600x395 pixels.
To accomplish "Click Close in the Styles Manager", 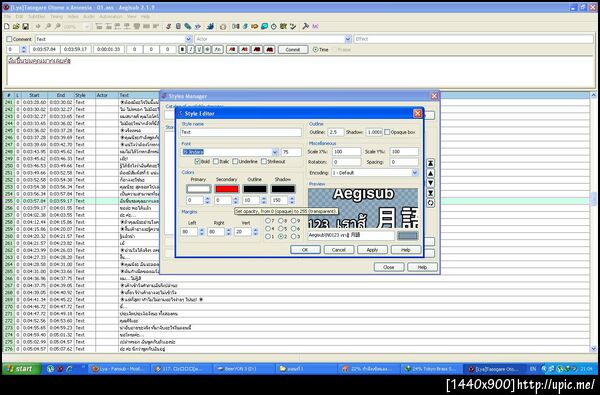I will tap(389, 267).
